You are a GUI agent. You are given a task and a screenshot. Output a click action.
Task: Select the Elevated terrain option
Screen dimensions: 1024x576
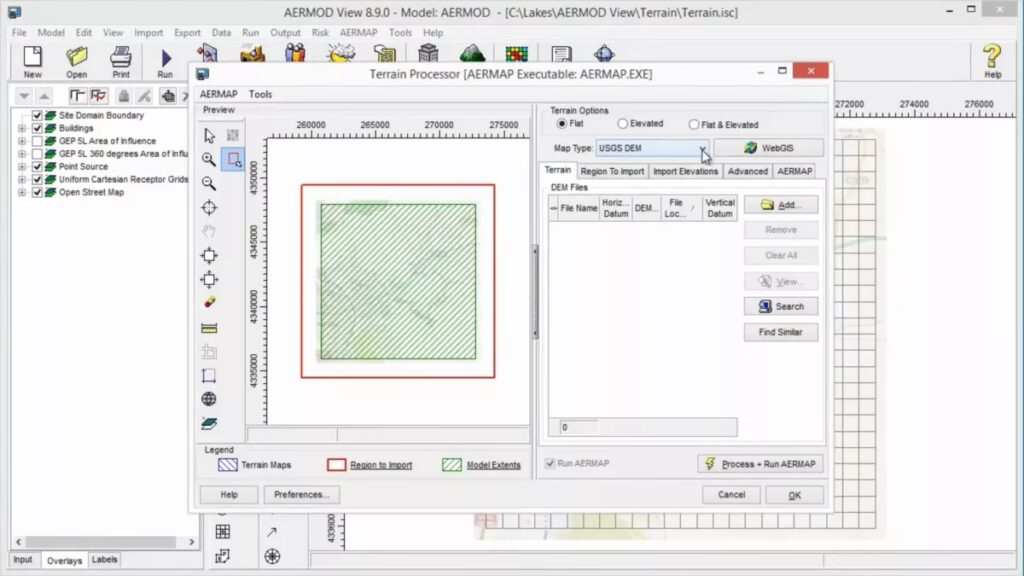623,124
